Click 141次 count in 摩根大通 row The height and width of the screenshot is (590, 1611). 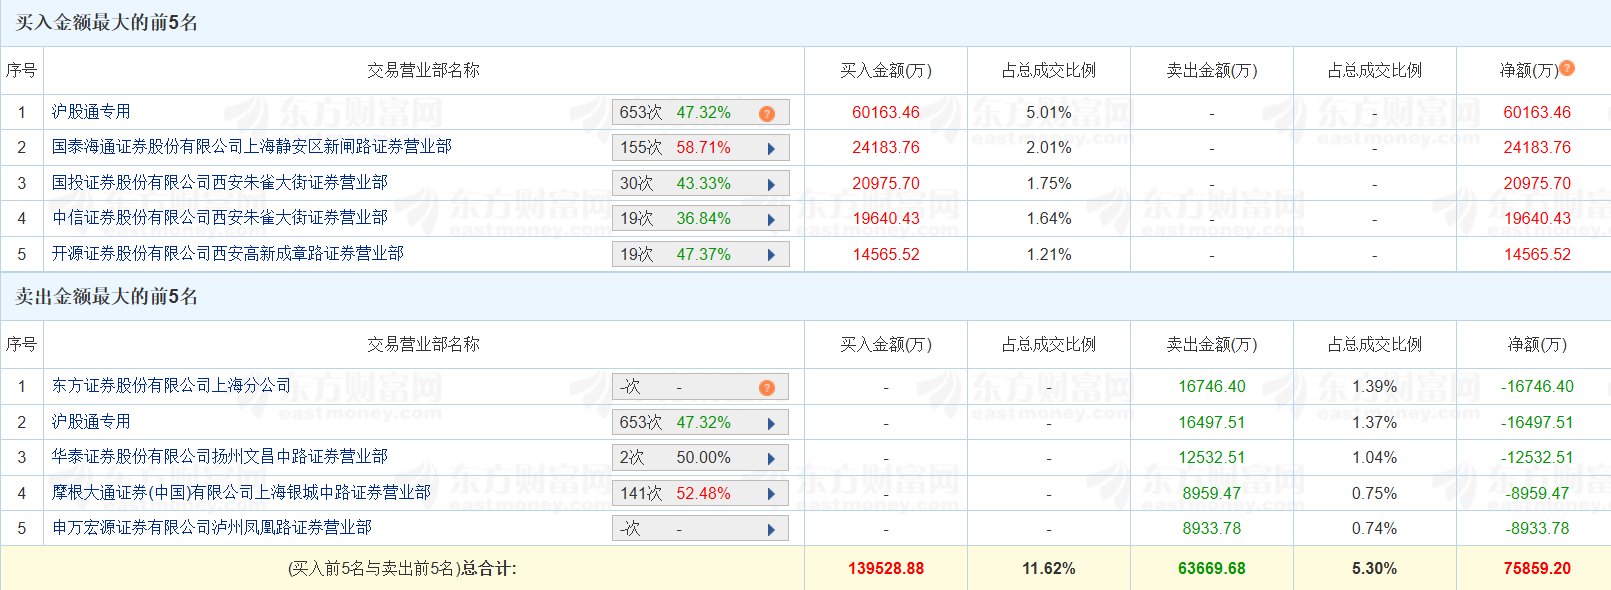640,493
